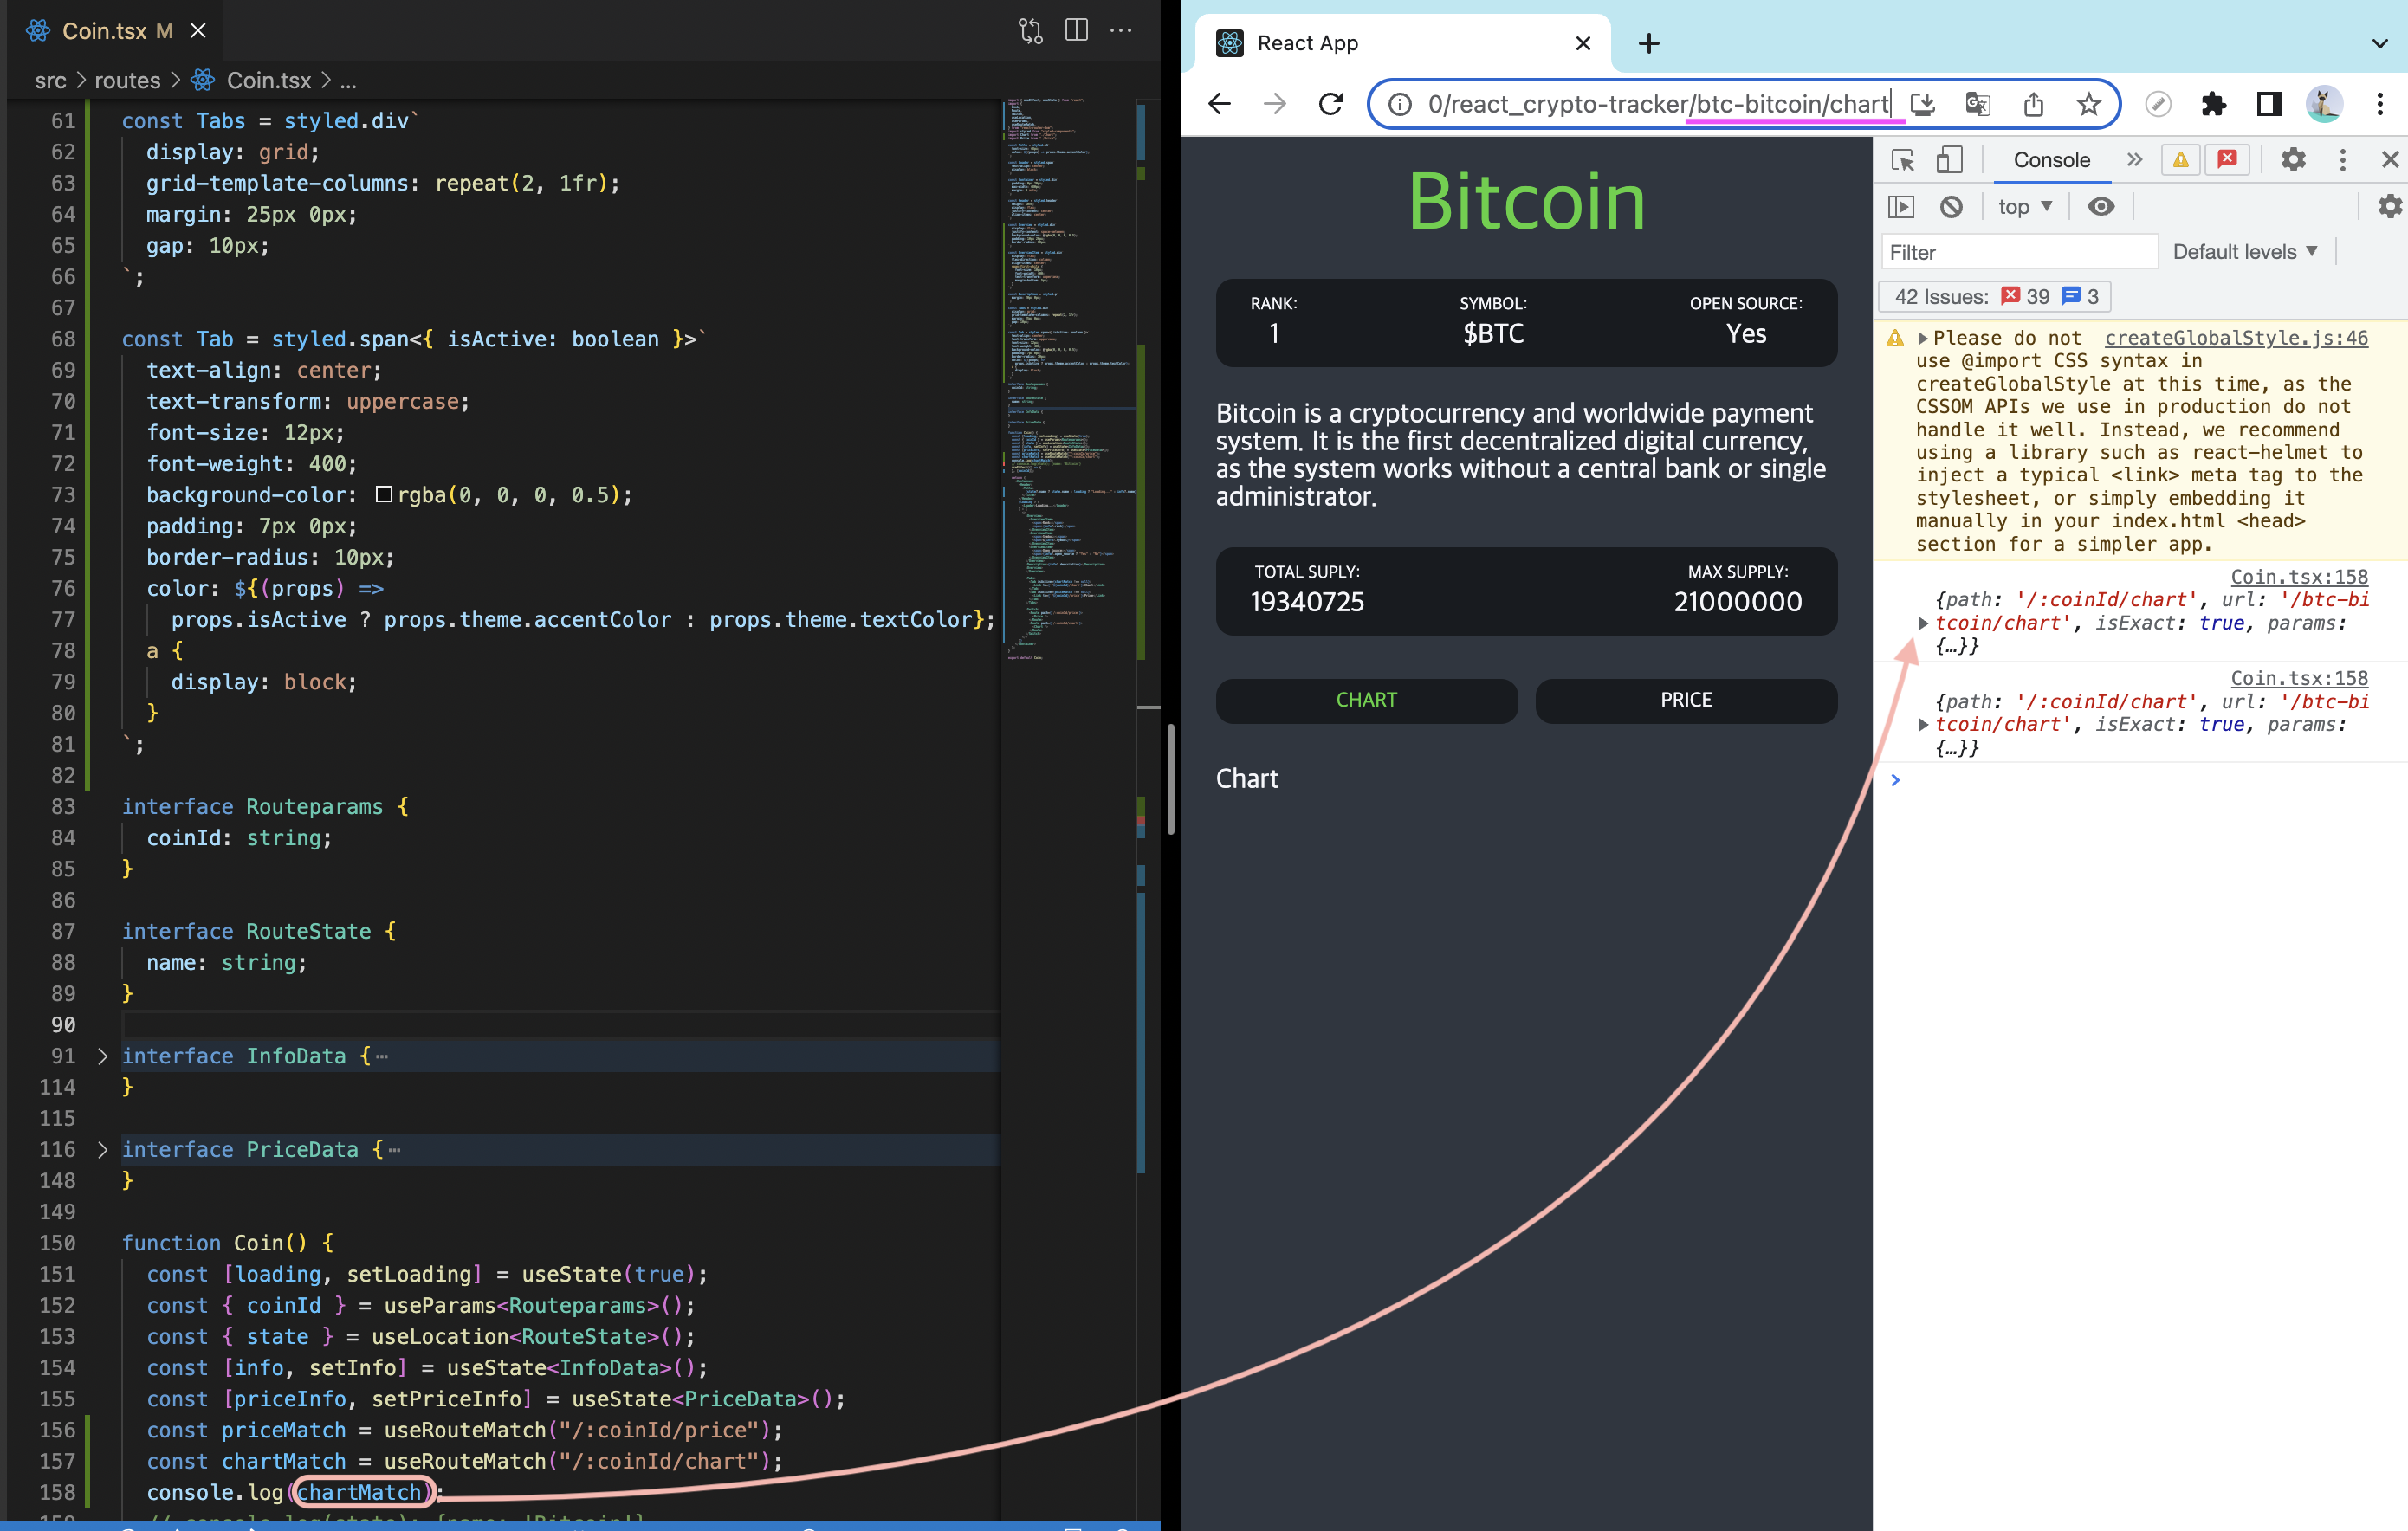Click the split editor right icon
Image resolution: width=2408 pixels, height=1531 pixels.
[1076, 30]
